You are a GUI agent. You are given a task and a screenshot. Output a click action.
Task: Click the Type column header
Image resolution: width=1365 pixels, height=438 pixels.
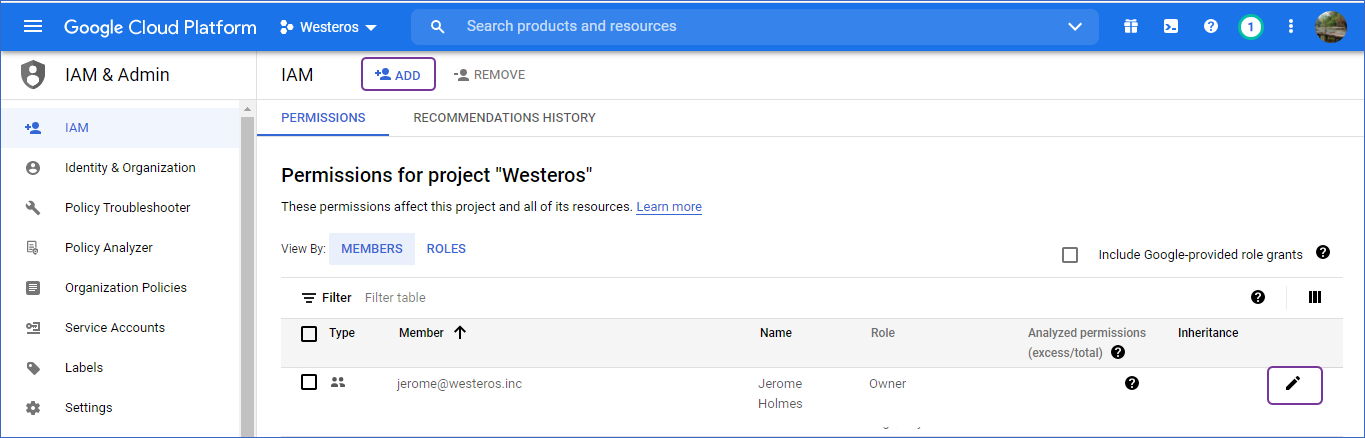click(x=342, y=333)
